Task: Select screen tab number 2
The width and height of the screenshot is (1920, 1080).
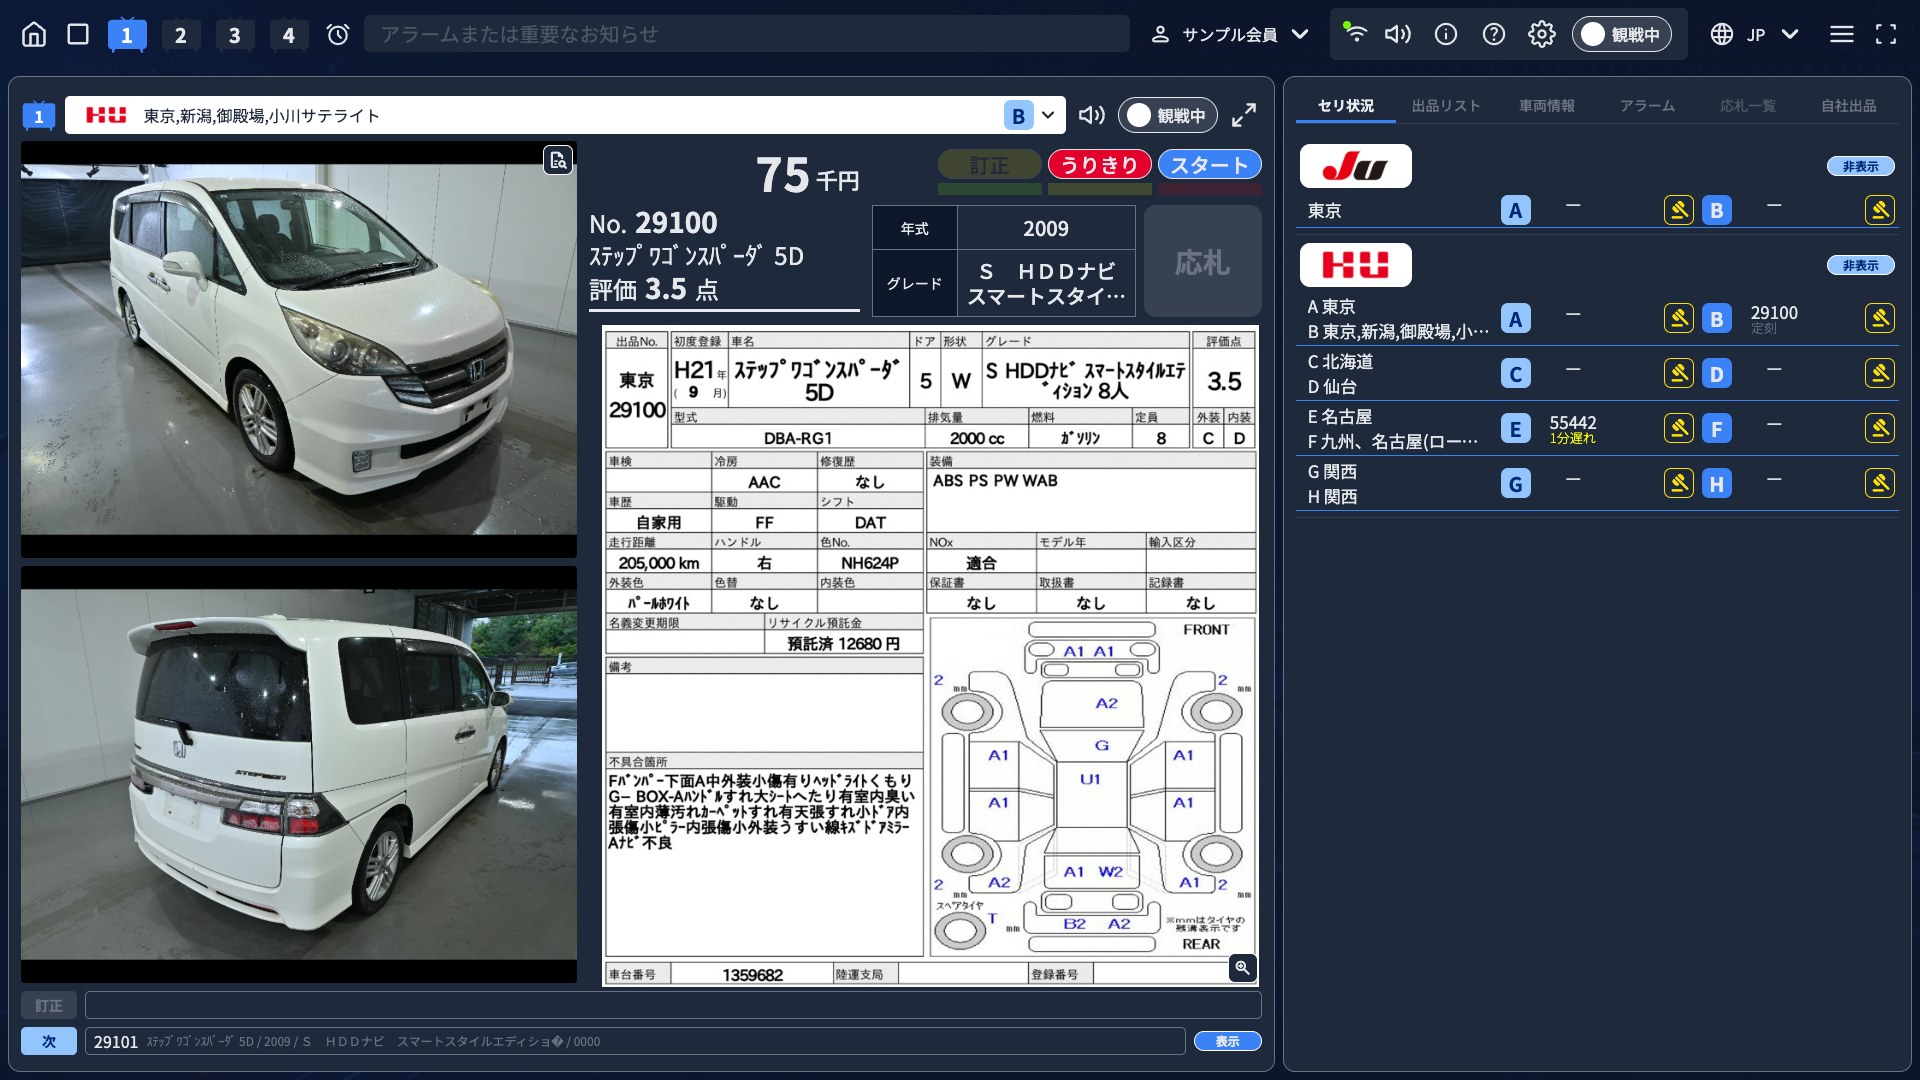Action: point(180,35)
